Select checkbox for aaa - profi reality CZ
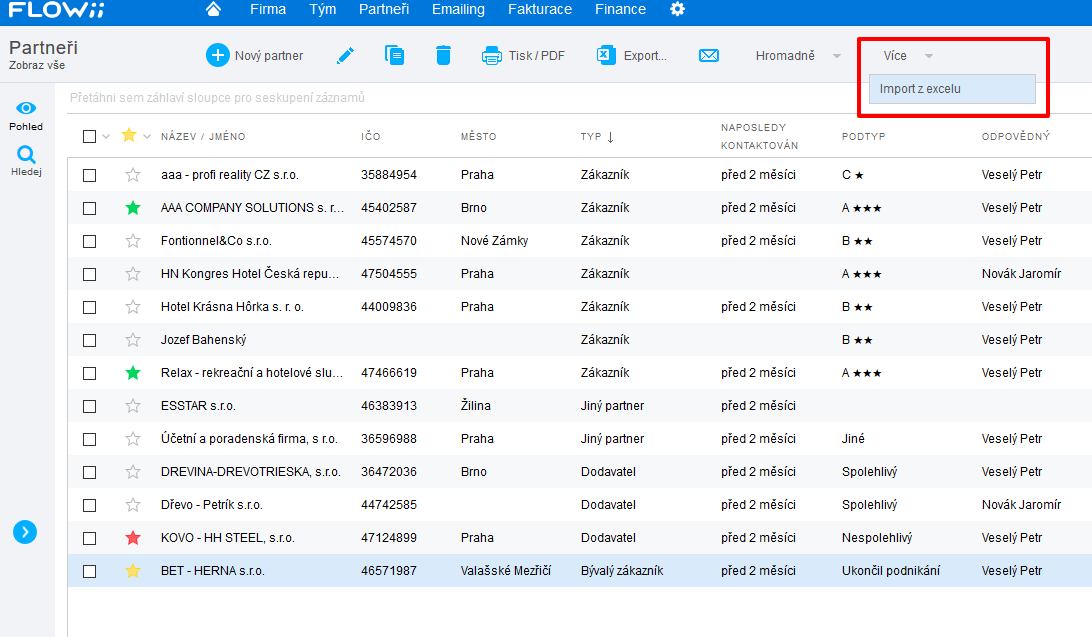The image size is (1092, 637). (89, 175)
